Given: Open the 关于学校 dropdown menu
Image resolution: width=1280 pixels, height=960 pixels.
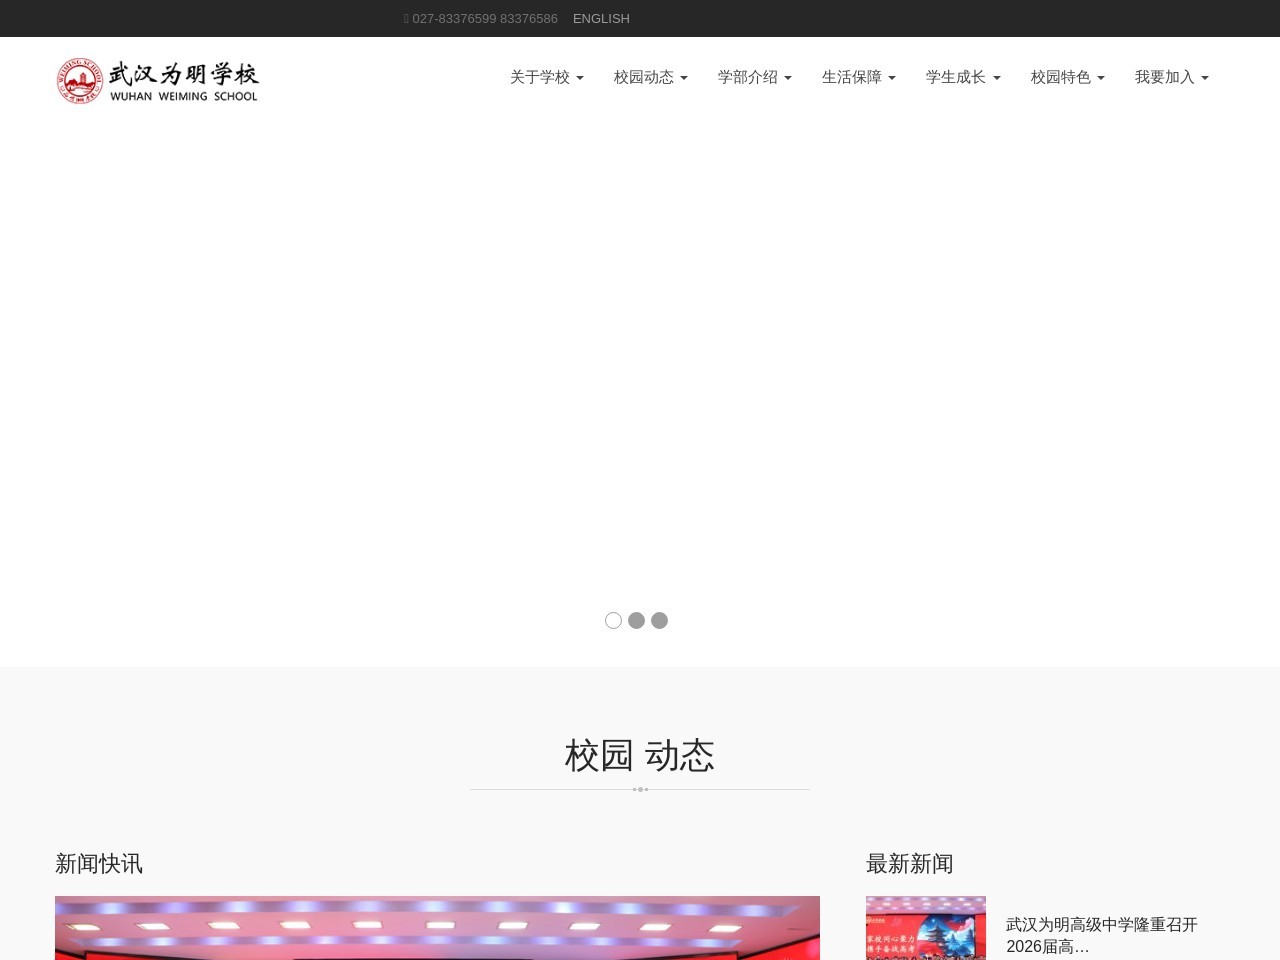Looking at the screenshot, I should tap(547, 77).
